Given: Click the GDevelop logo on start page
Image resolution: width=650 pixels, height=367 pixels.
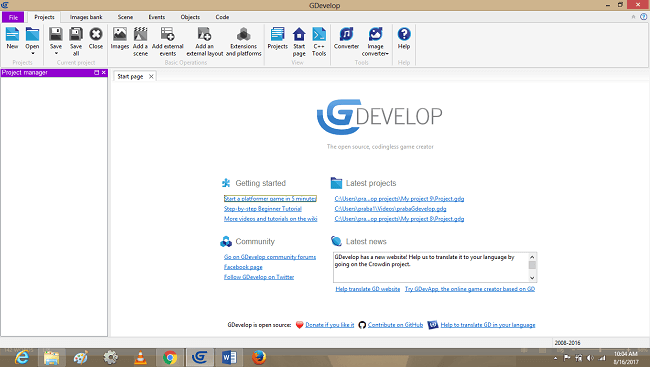Looking at the screenshot, I should (x=379, y=117).
